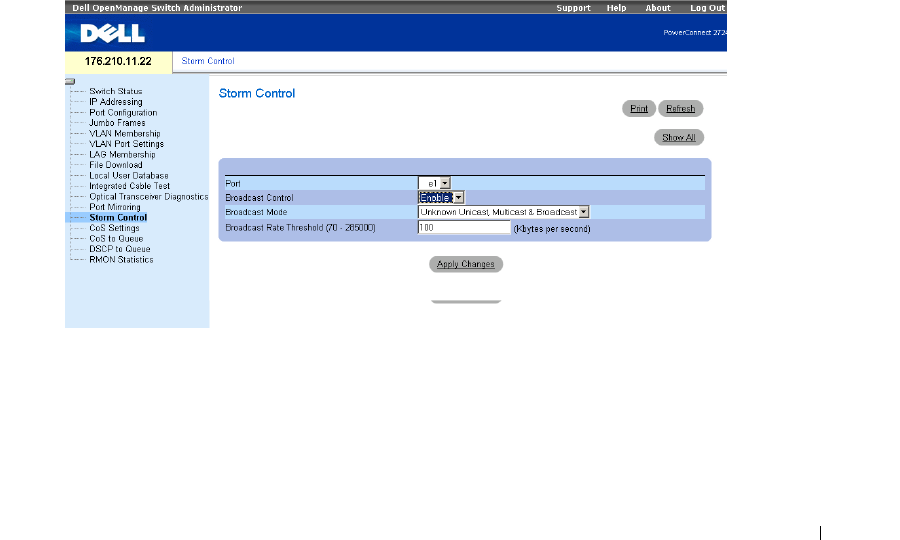This screenshot has width=900, height=540.
Task: Click the Storm Control page heading
Action: coord(257,94)
